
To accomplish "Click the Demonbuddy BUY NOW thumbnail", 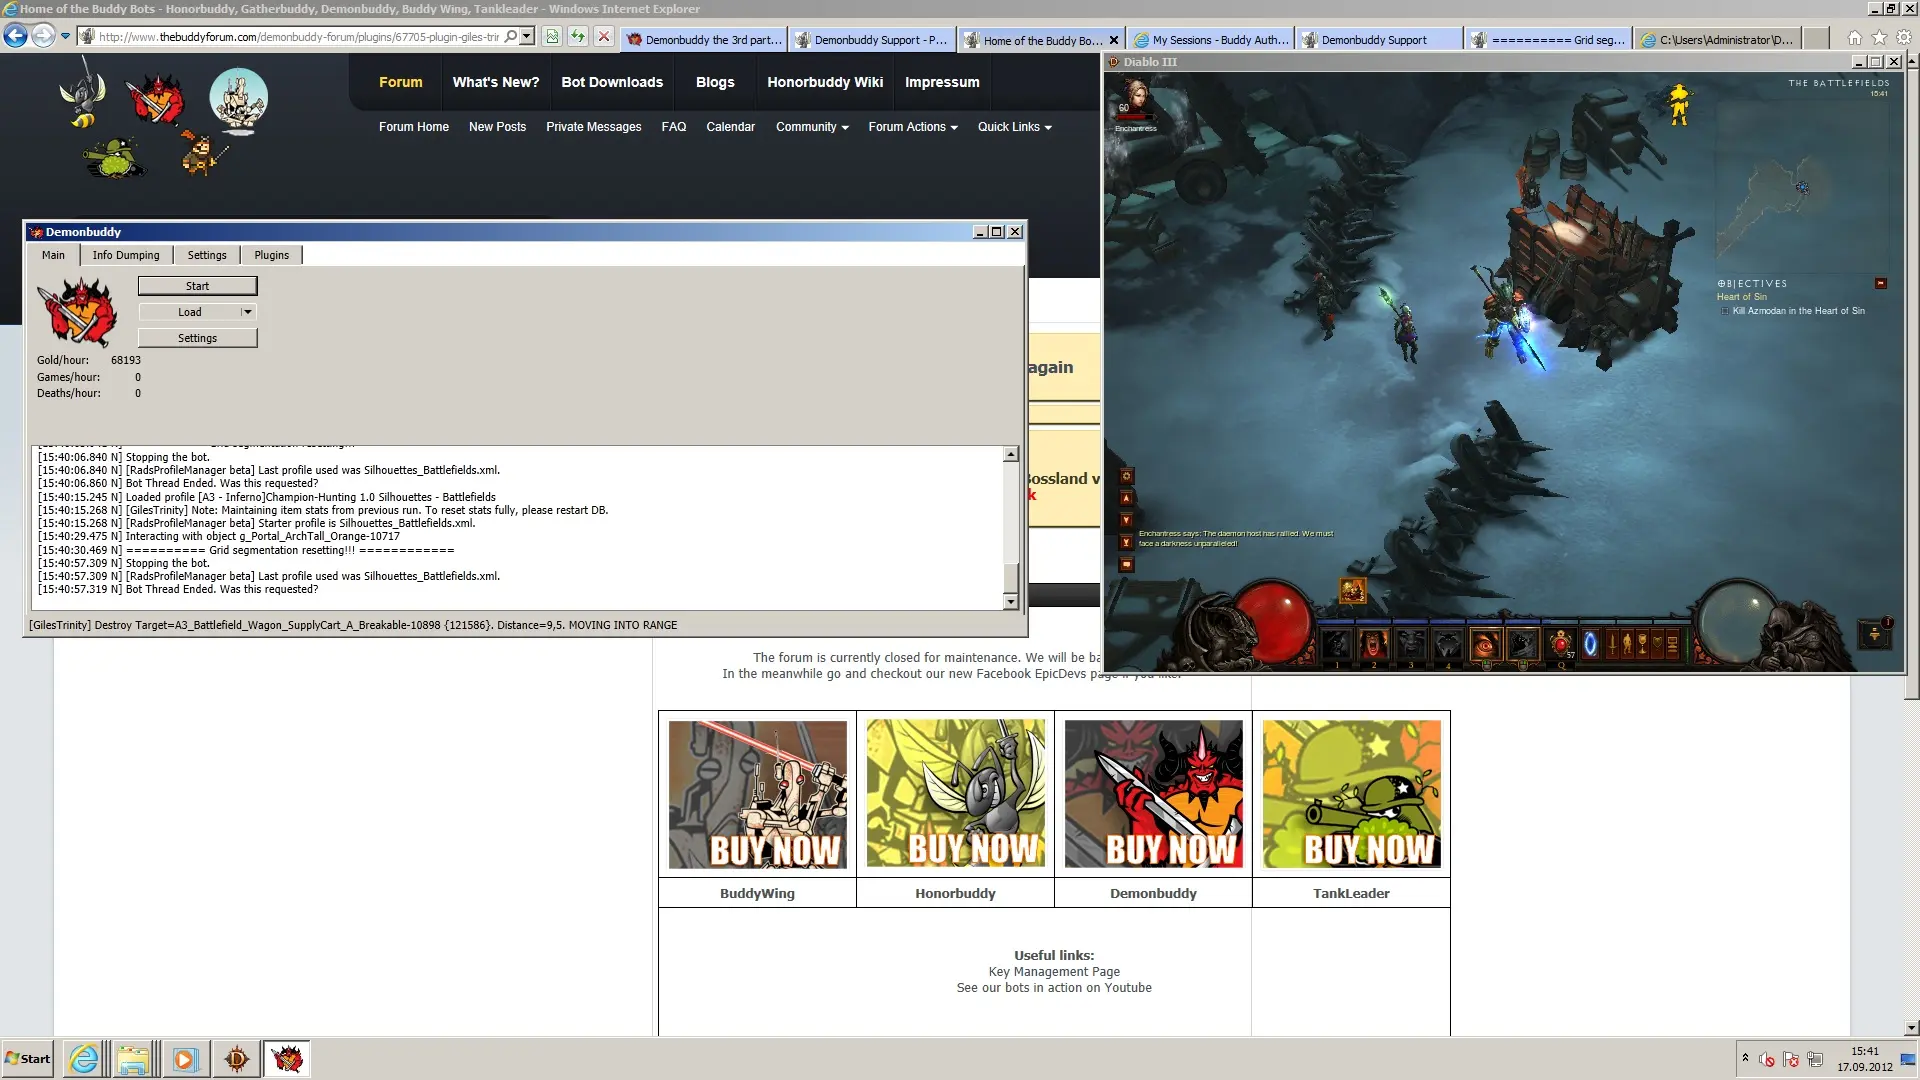I will [x=1153, y=794].
